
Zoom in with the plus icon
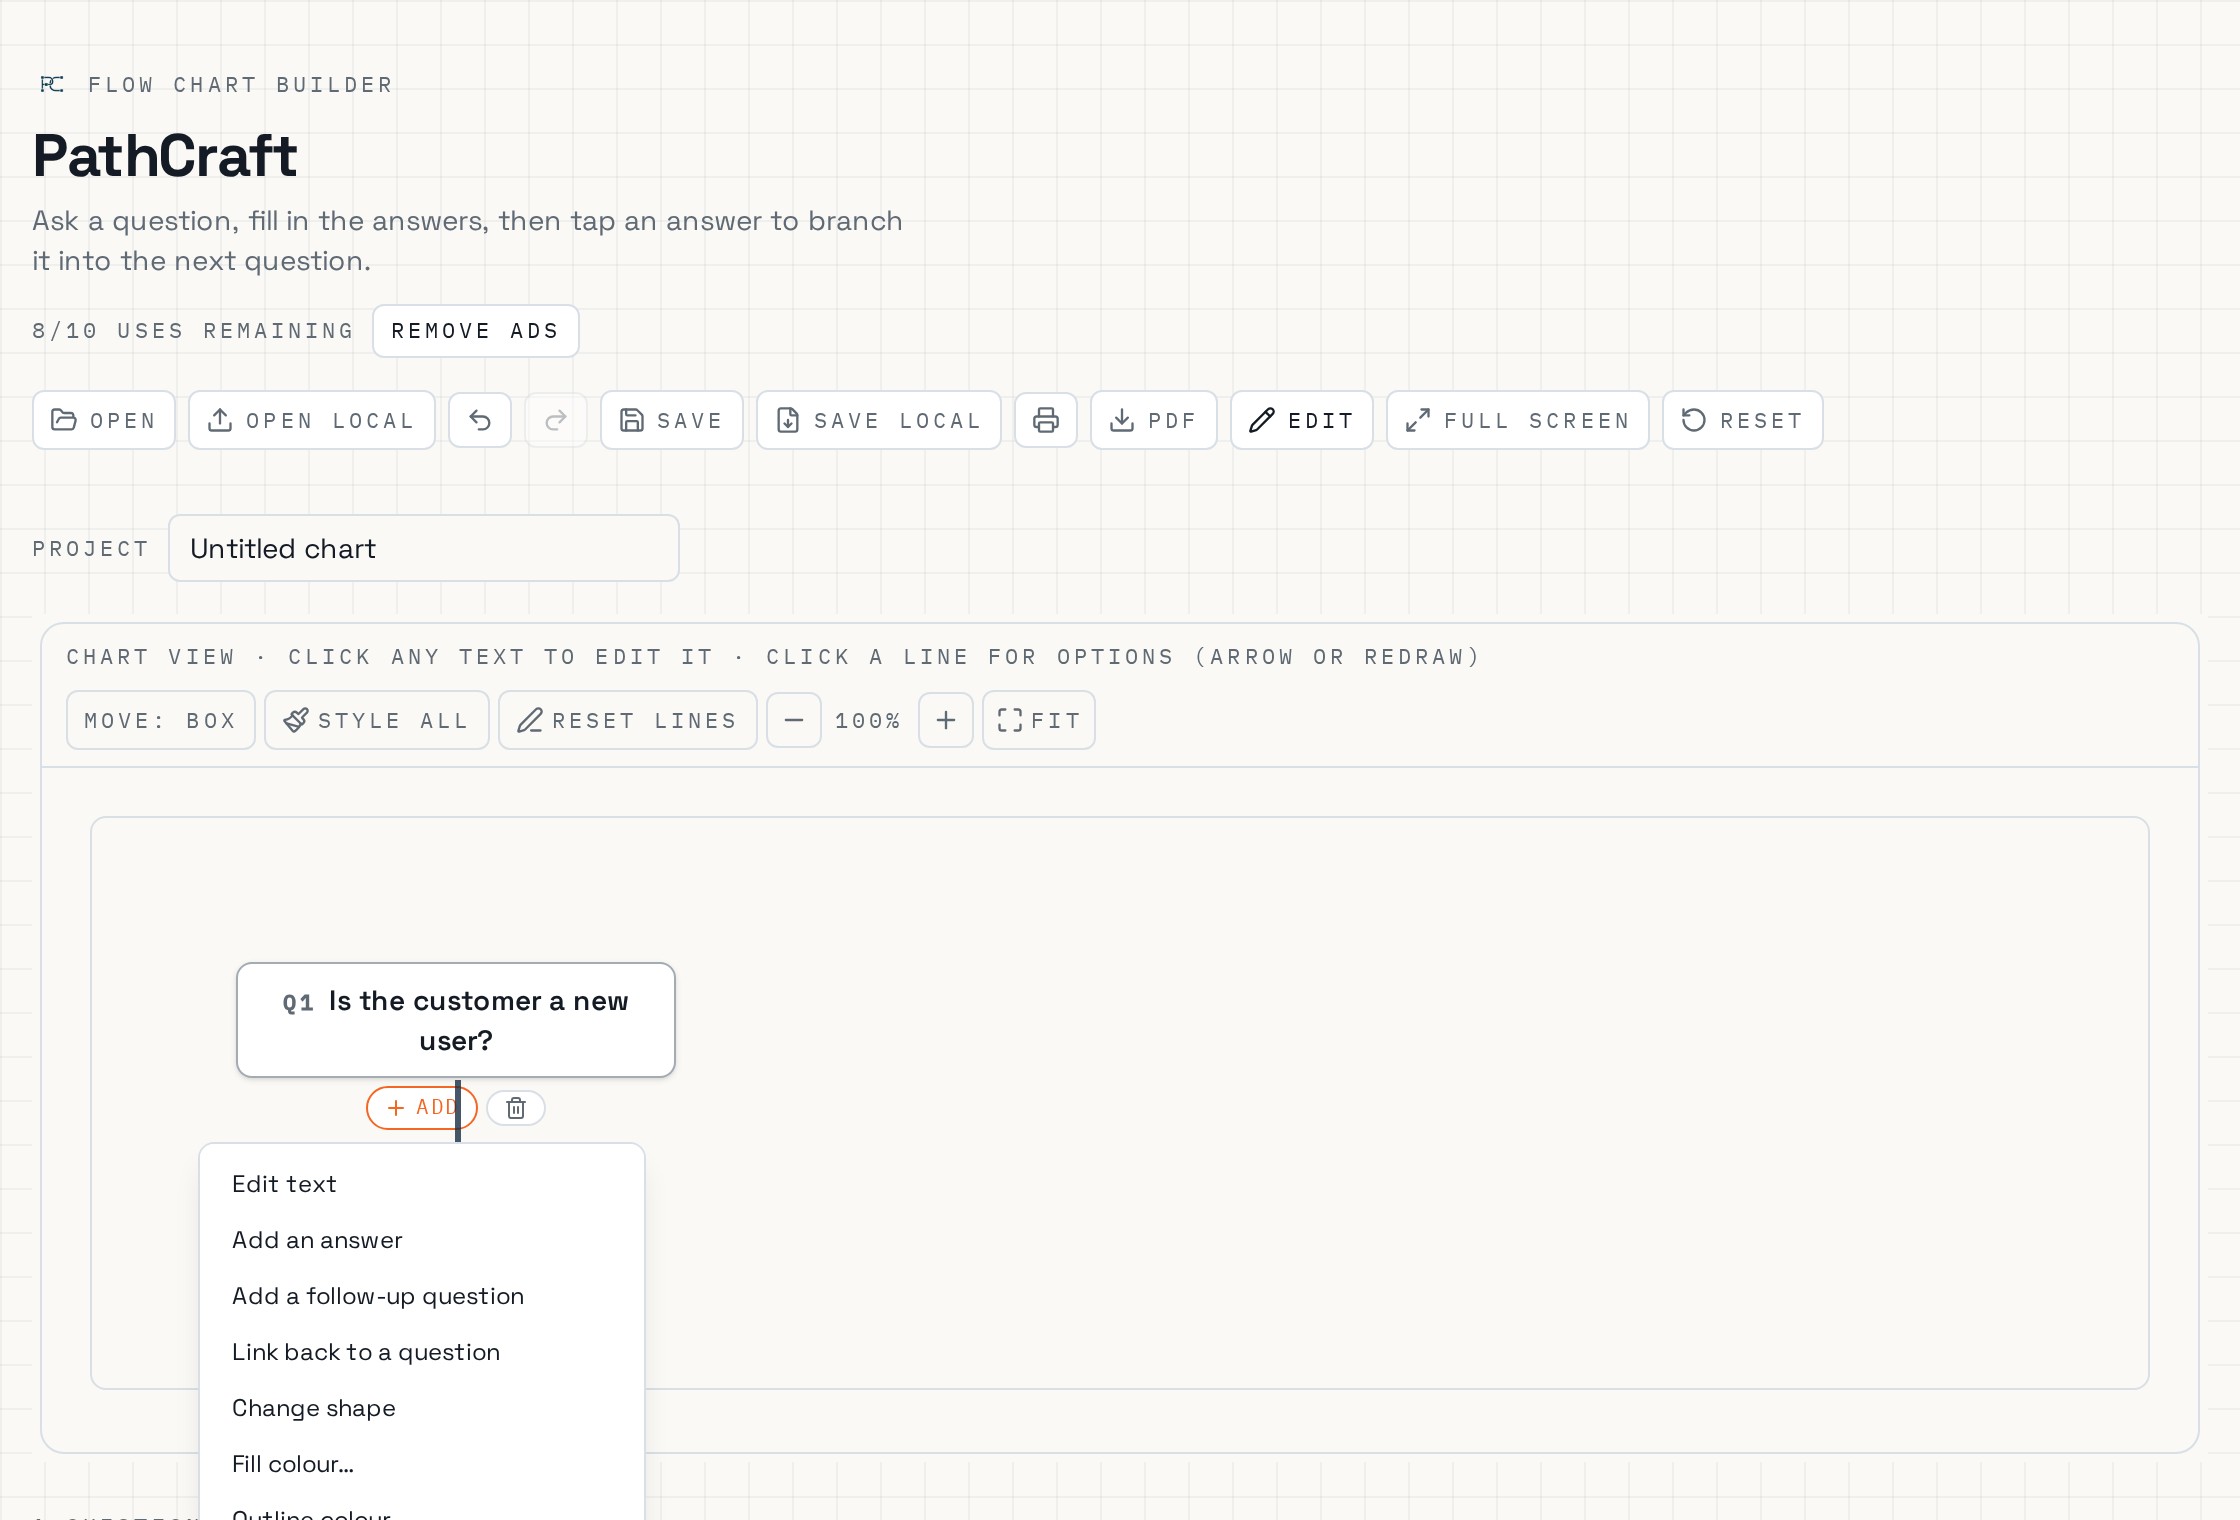(946, 720)
